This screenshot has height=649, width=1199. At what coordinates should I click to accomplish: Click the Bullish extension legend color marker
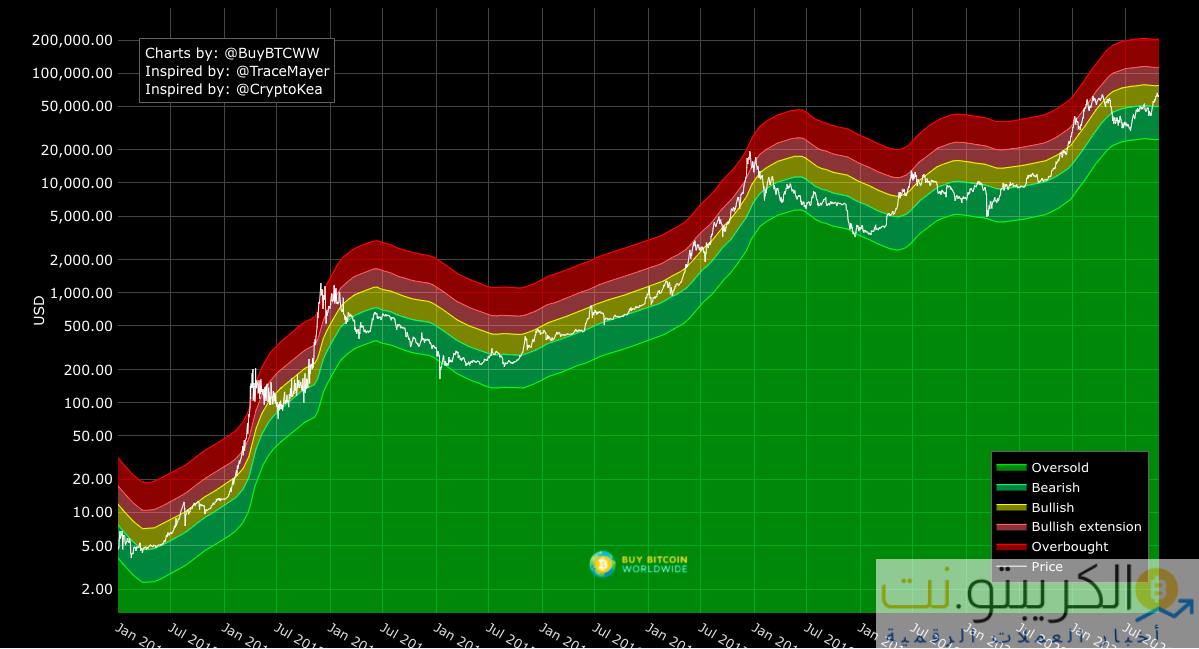(x=1011, y=527)
